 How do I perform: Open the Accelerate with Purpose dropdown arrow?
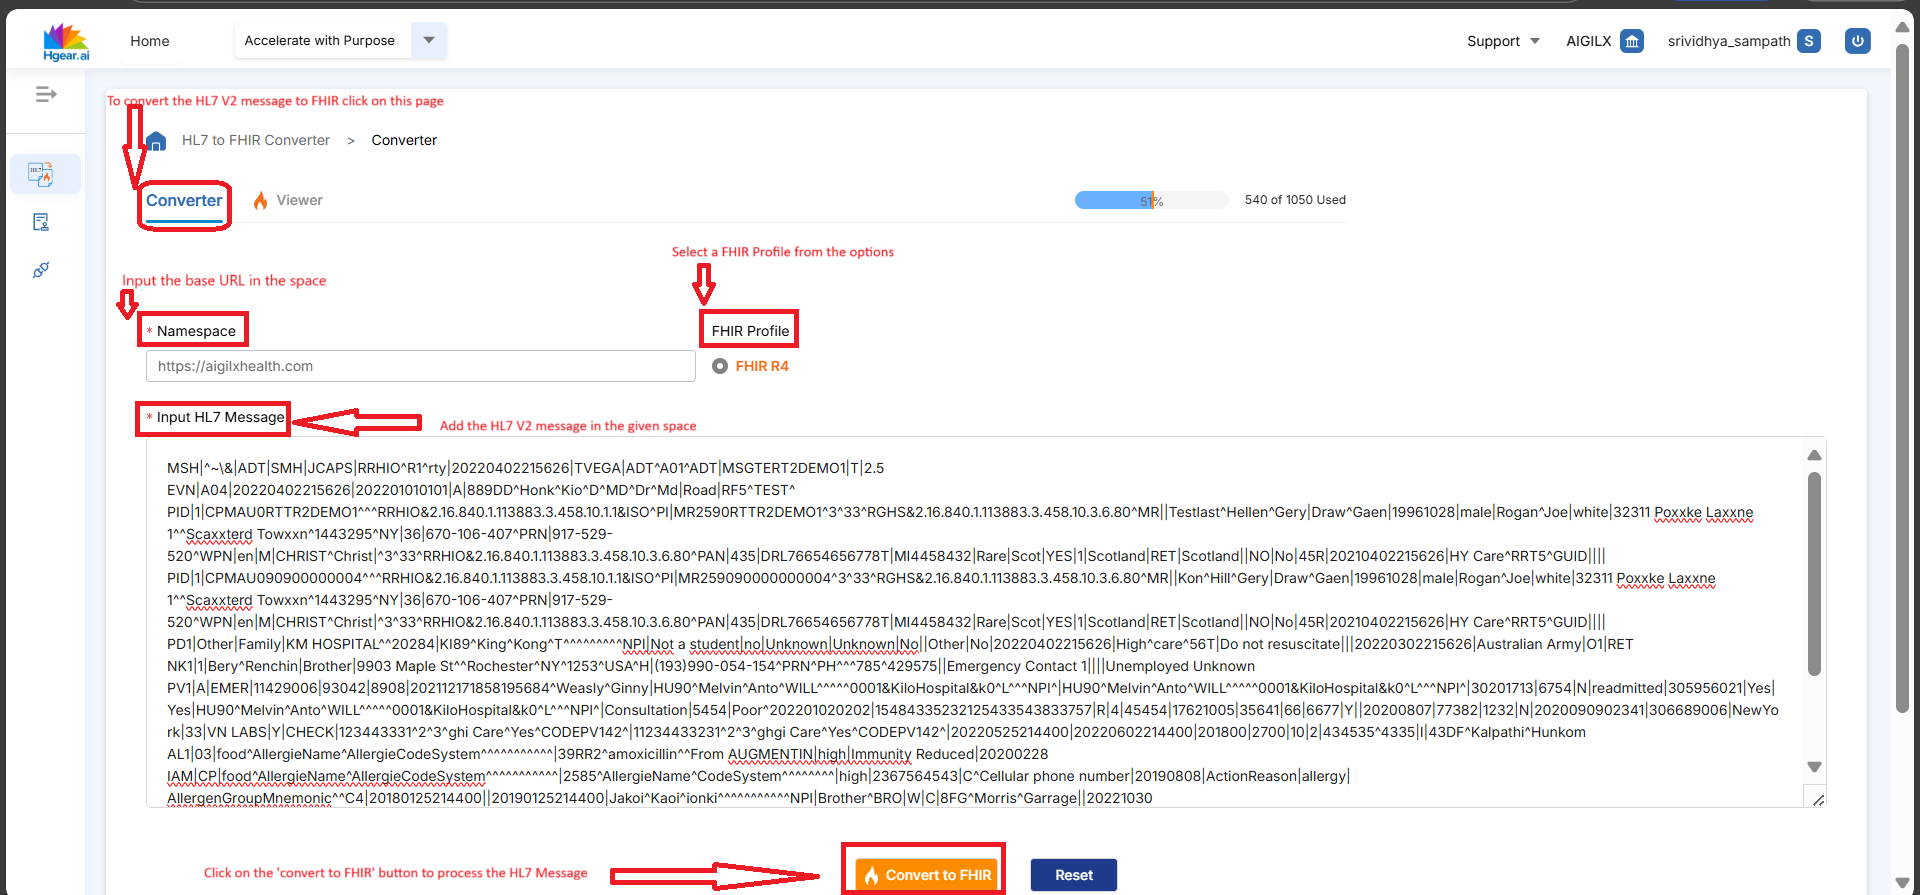click(x=429, y=41)
